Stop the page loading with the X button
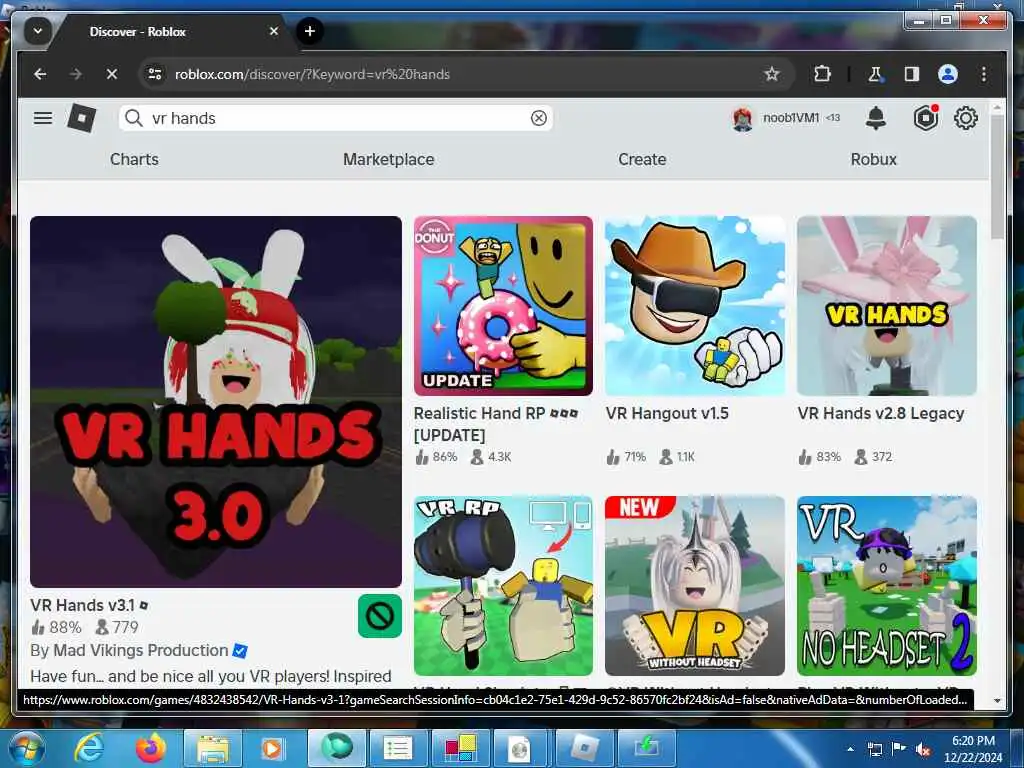This screenshot has height=768, width=1024. click(x=112, y=74)
